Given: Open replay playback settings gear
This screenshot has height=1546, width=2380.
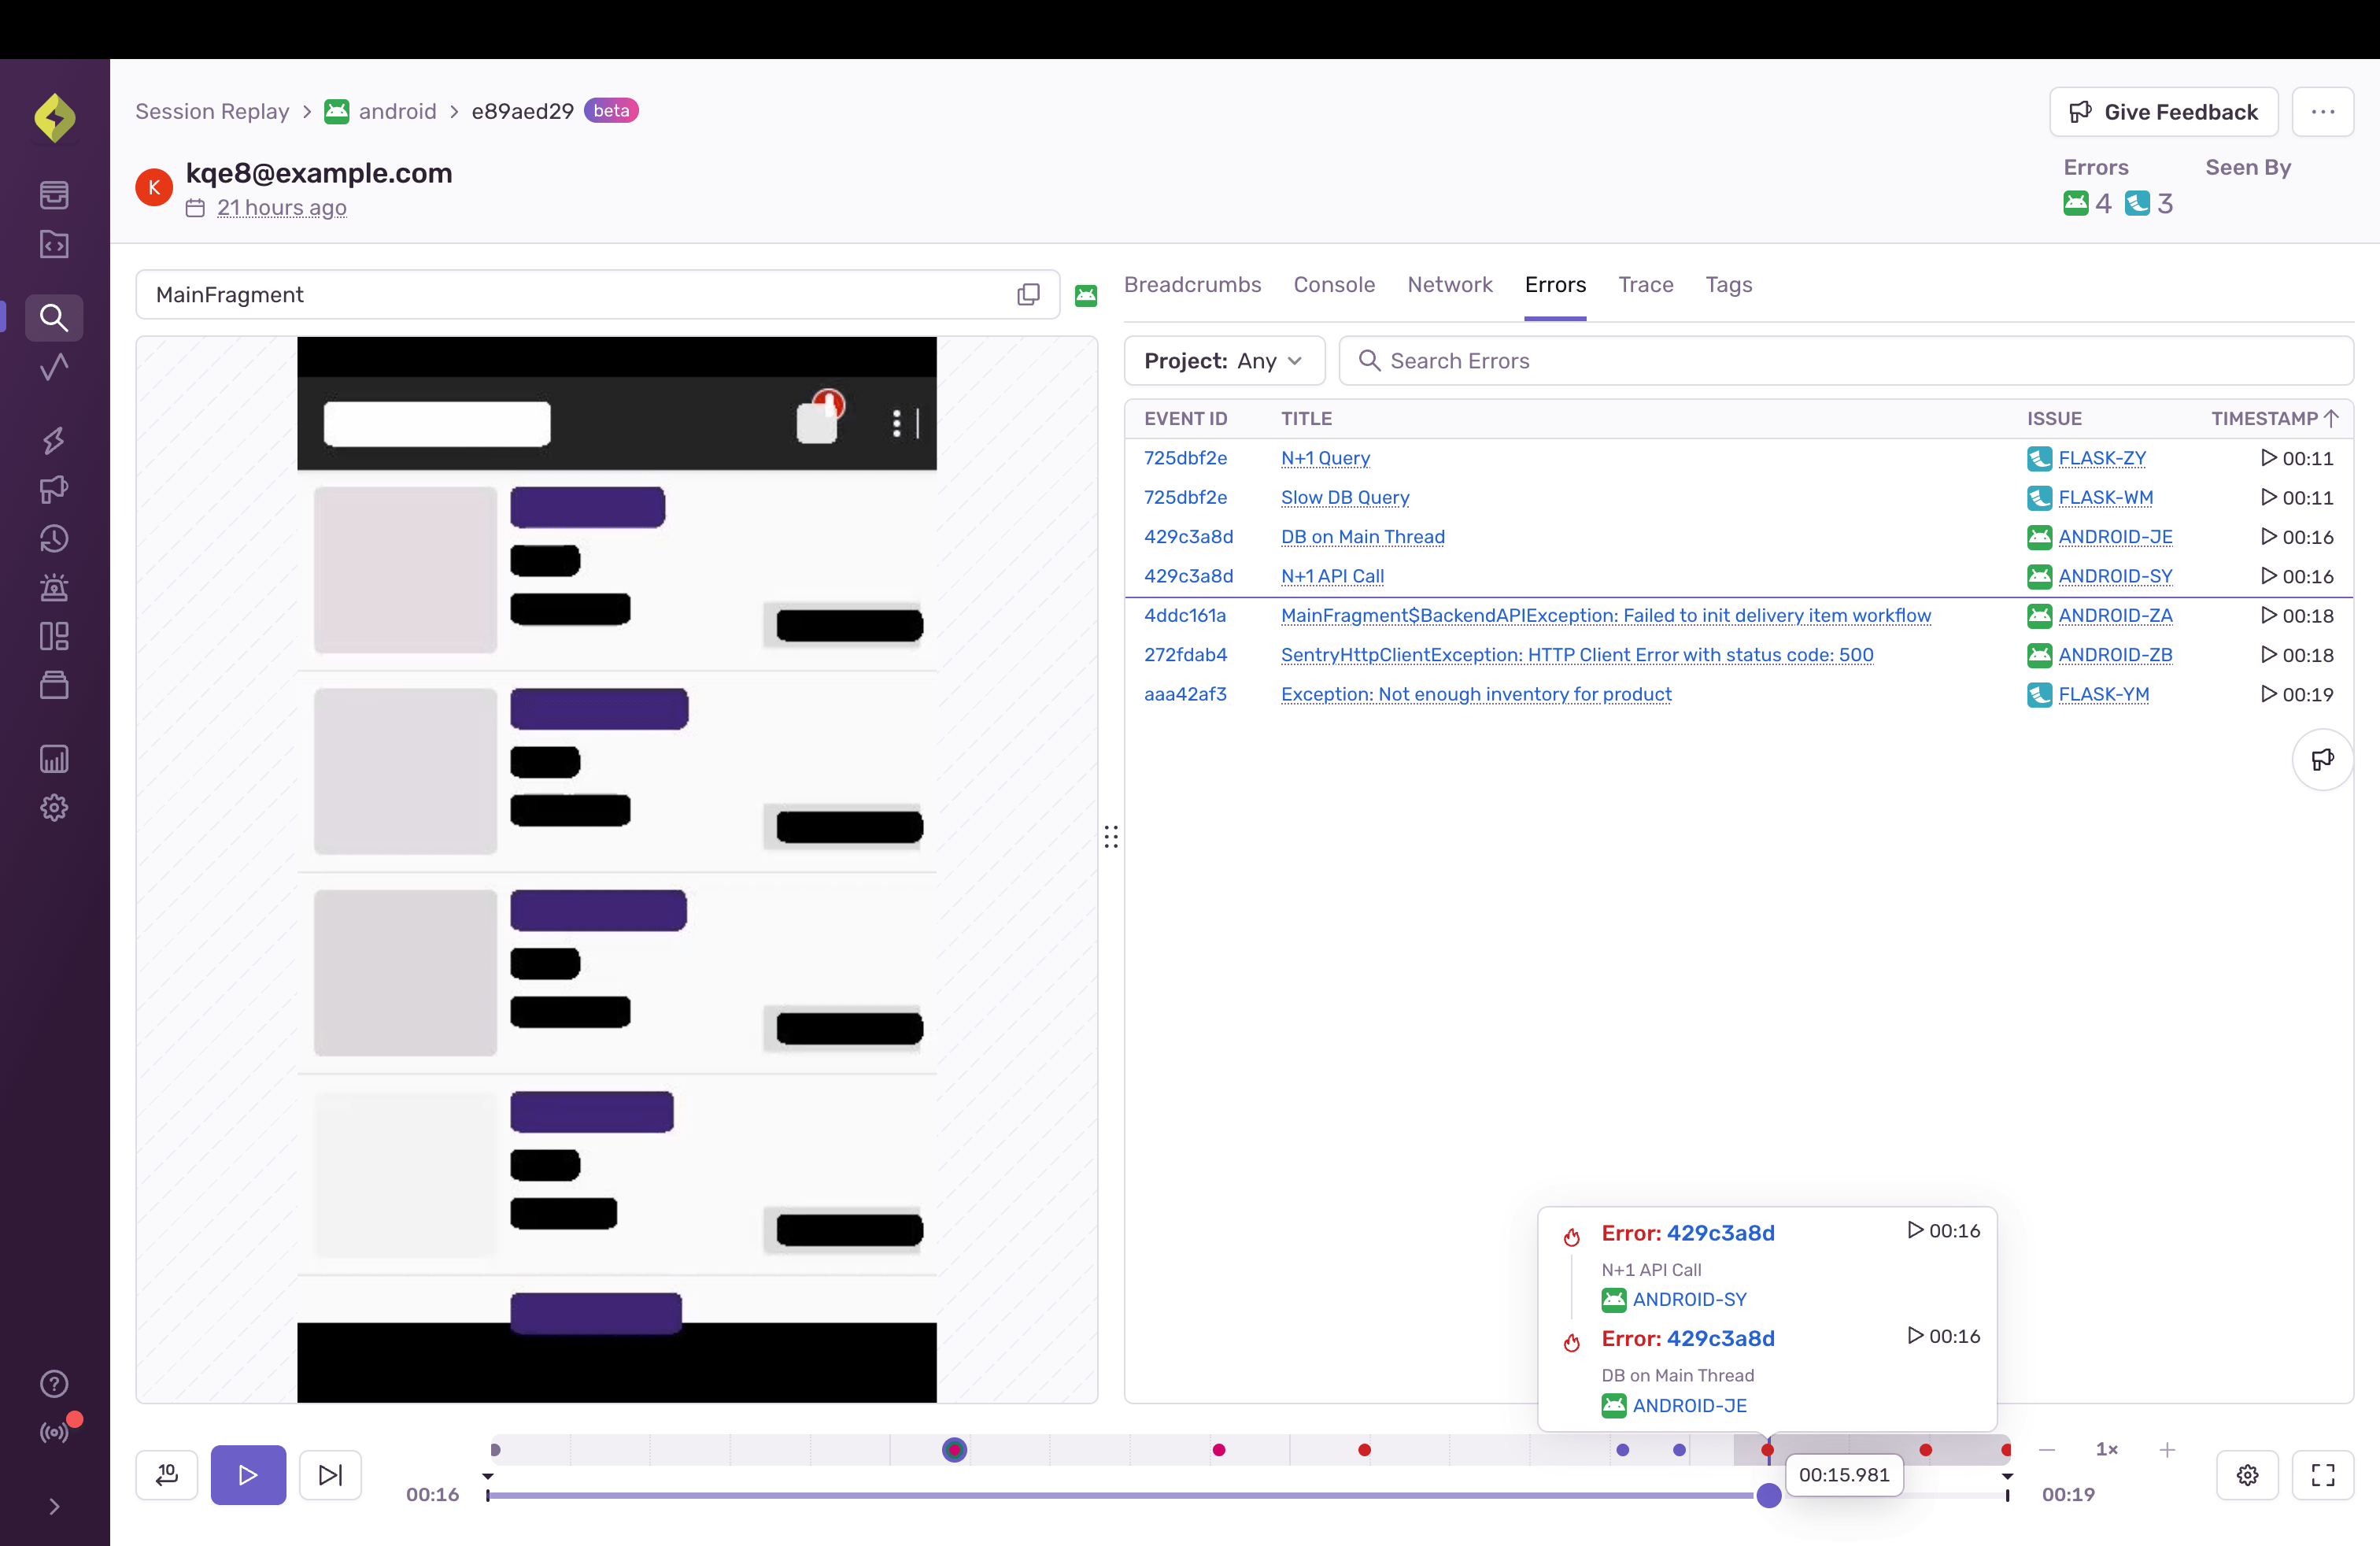Looking at the screenshot, I should point(2247,1474).
